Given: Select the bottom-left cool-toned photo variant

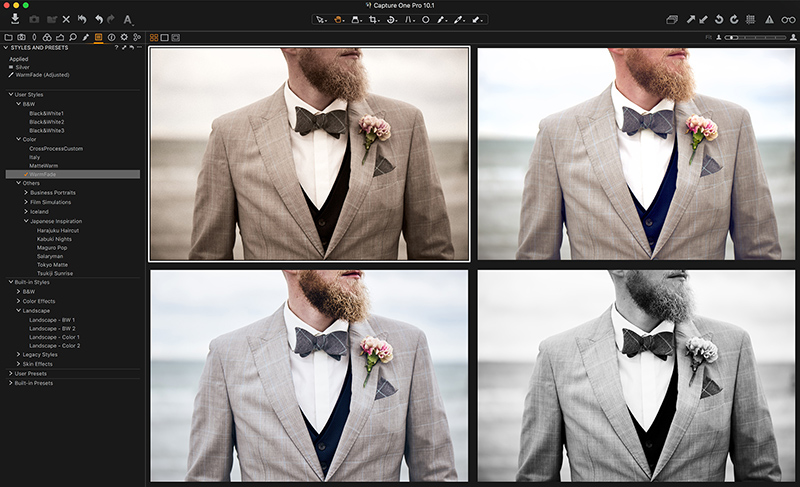Looking at the screenshot, I should tap(309, 376).
